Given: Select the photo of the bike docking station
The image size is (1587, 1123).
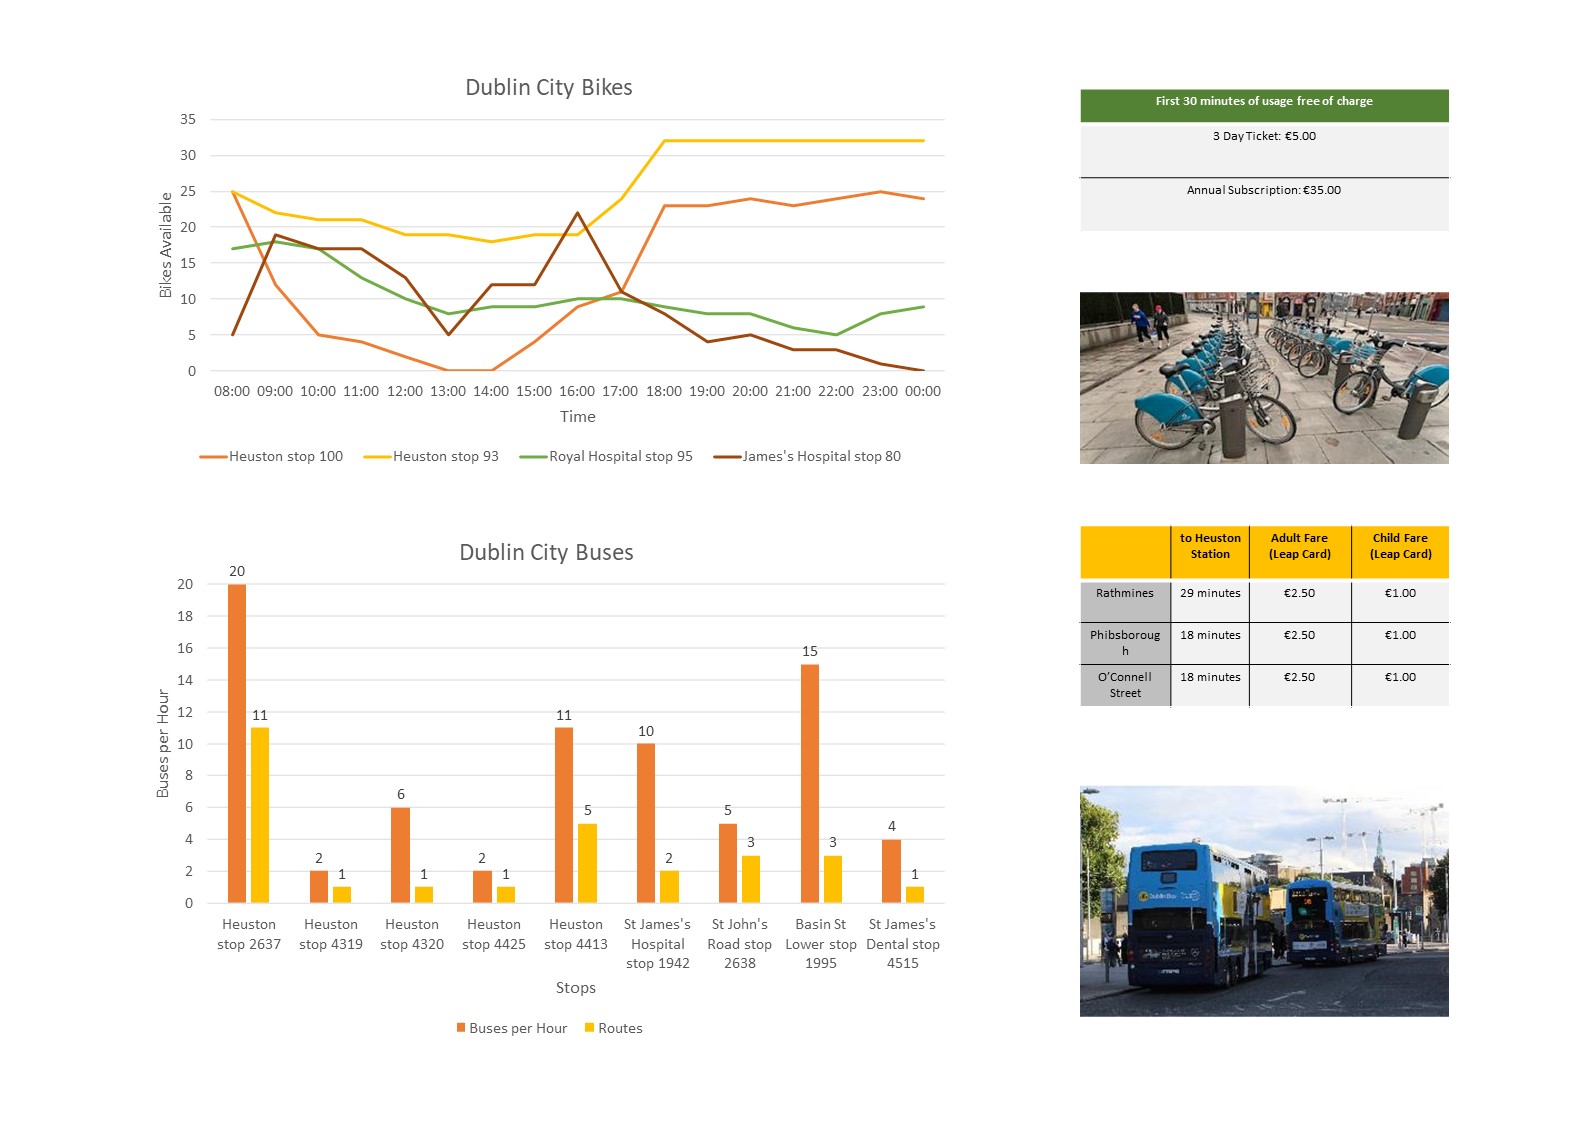Looking at the screenshot, I should 1263,378.
